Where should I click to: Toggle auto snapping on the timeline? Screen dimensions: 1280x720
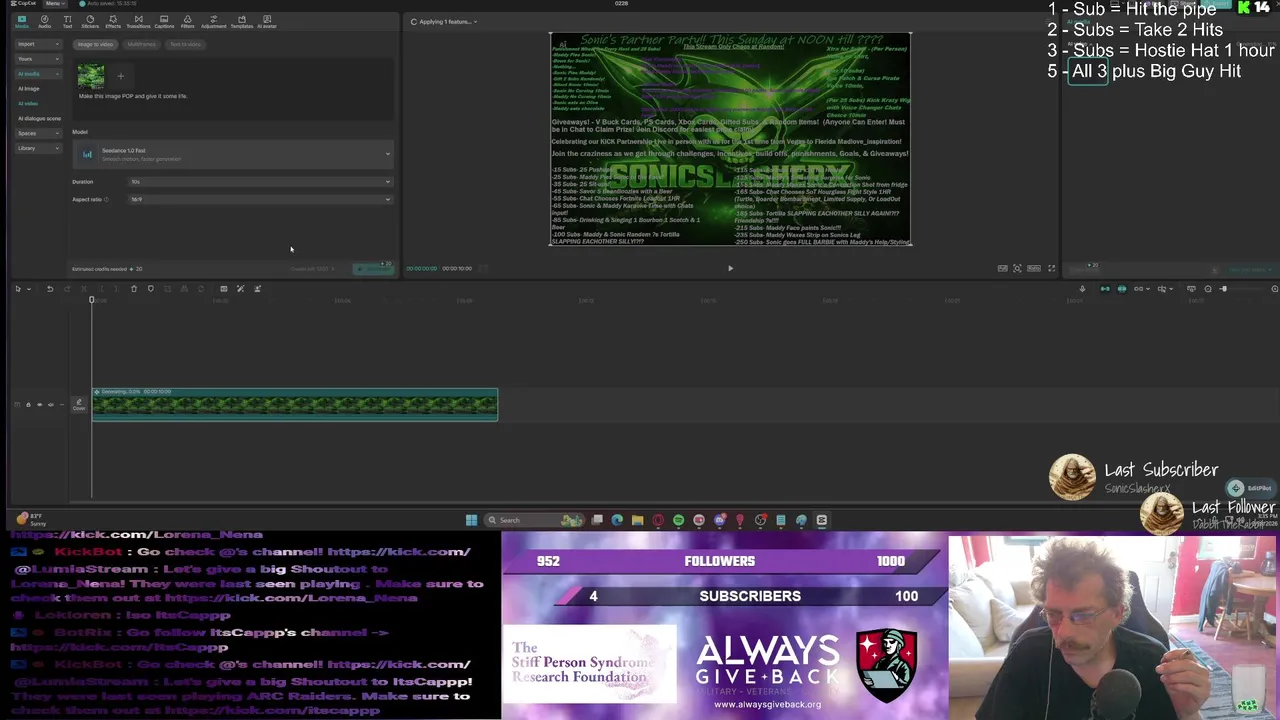(x=1122, y=289)
